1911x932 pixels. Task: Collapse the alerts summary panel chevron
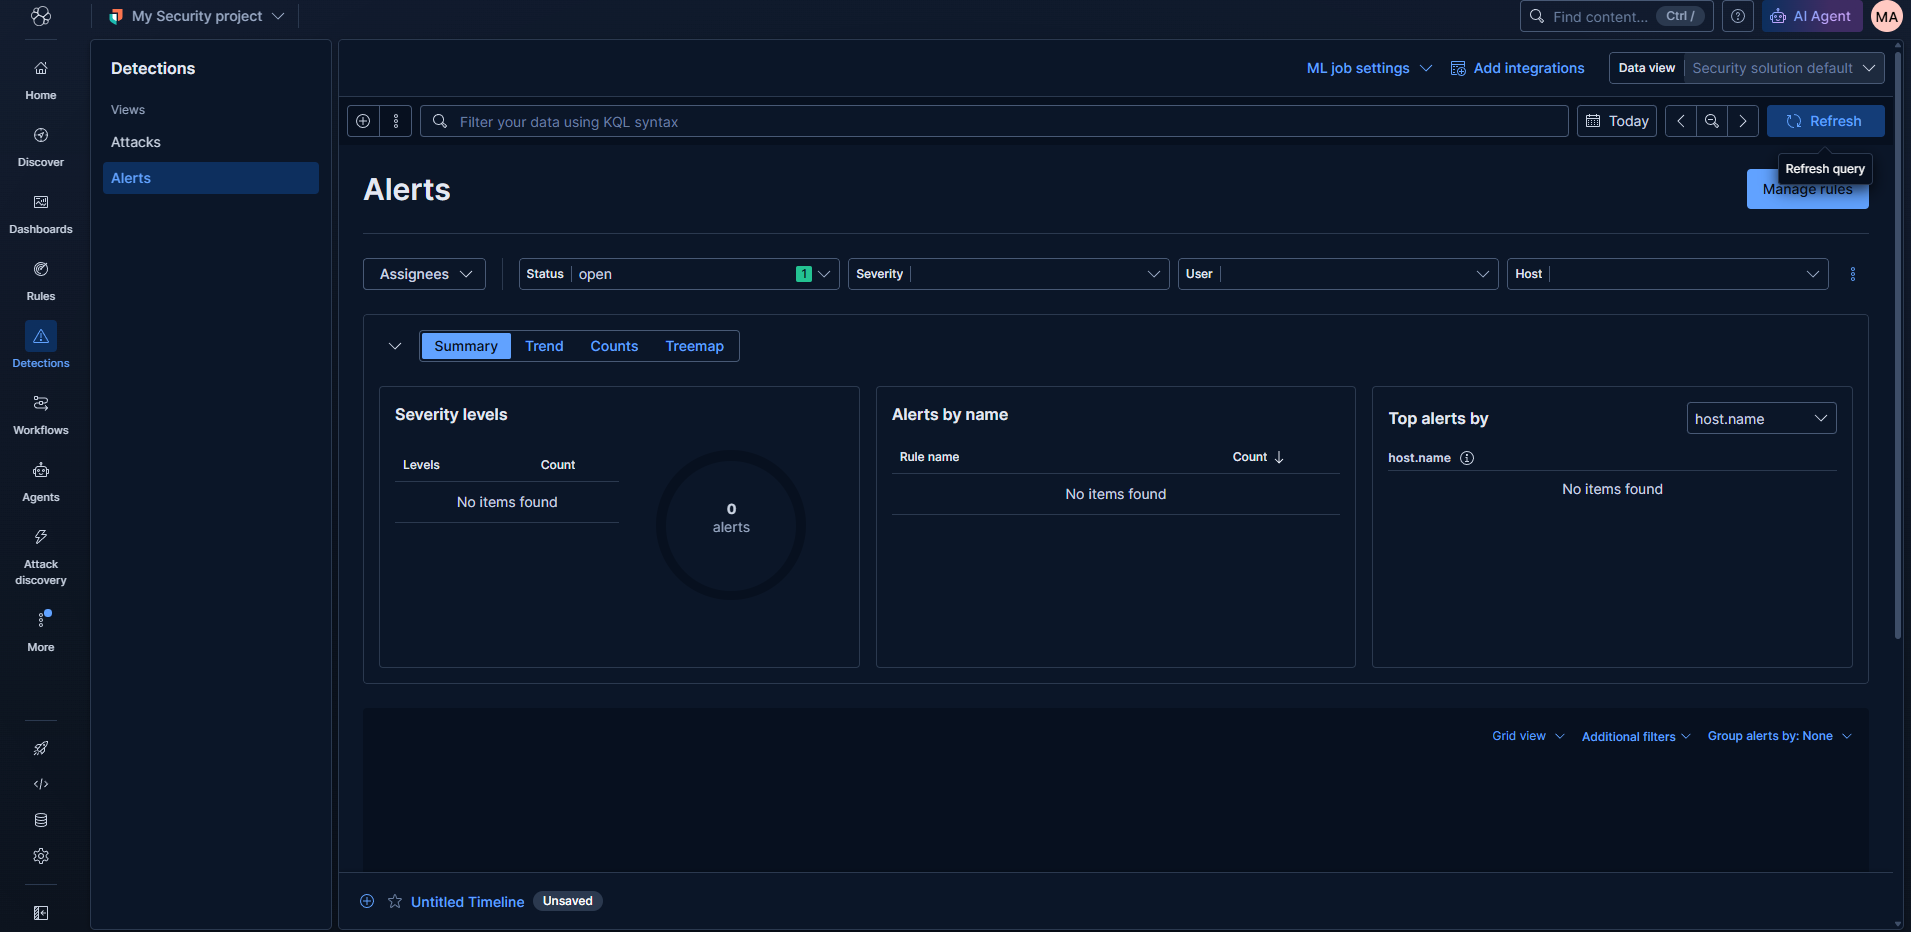pos(395,346)
